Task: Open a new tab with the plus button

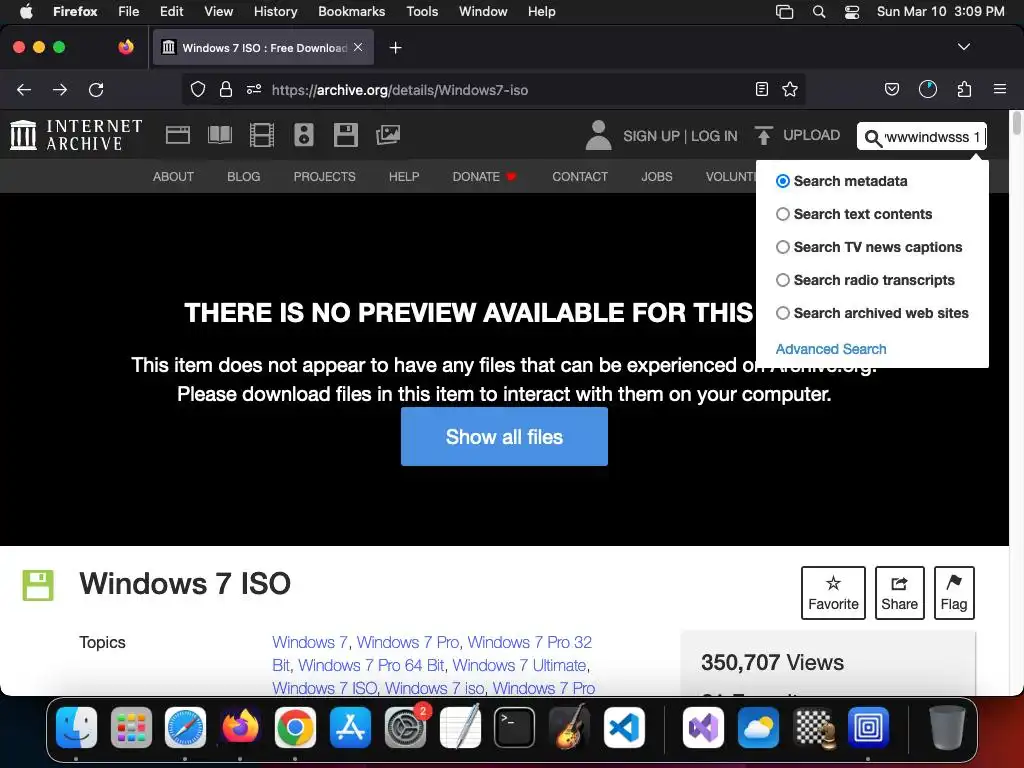Action: click(x=395, y=48)
